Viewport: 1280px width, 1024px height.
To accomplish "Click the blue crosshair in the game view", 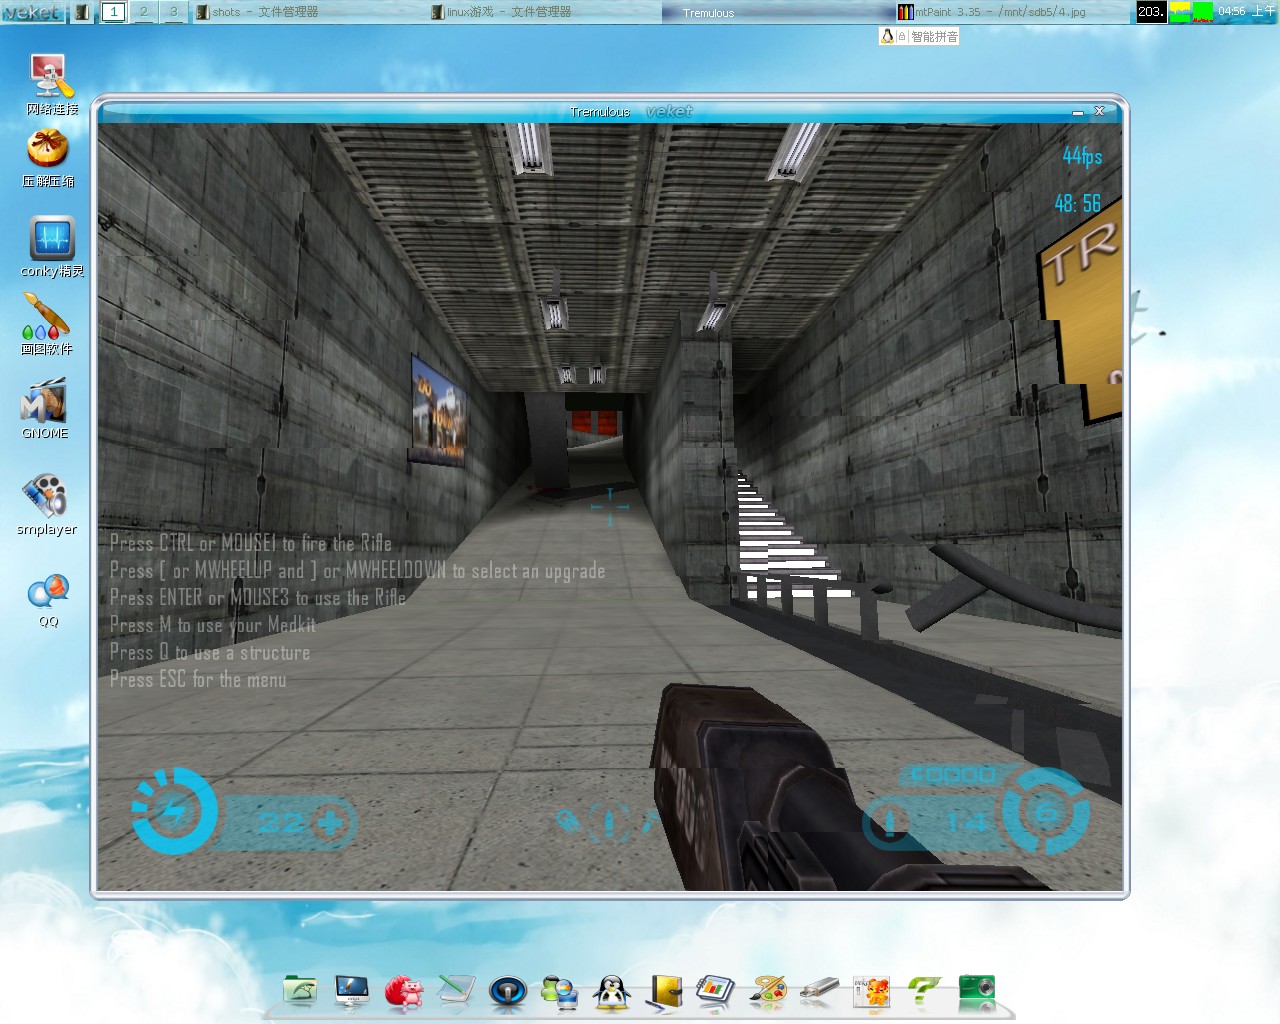I will [x=610, y=507].
